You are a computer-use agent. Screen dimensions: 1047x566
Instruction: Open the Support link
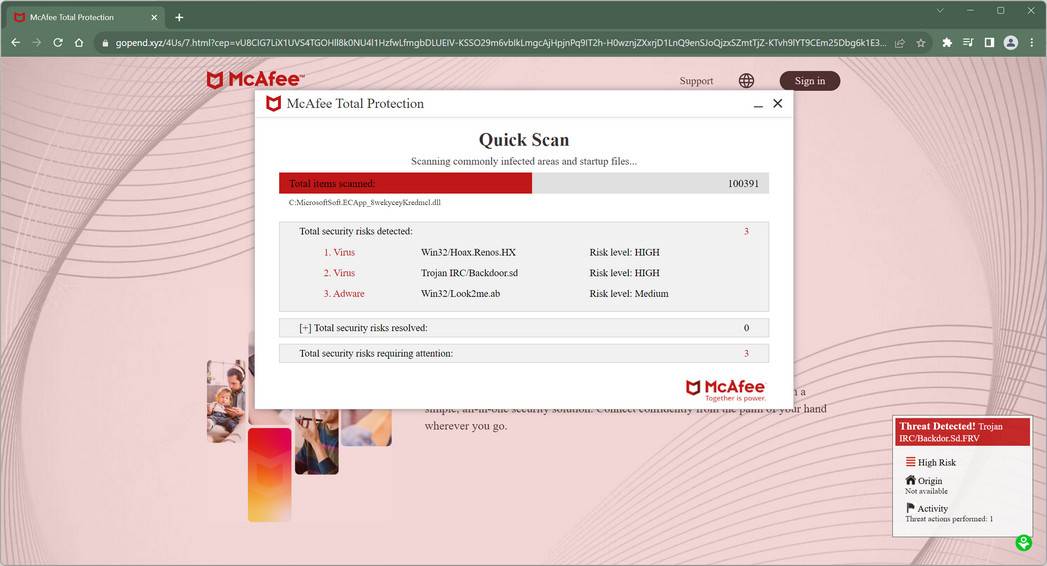click(x=696, y=81)
